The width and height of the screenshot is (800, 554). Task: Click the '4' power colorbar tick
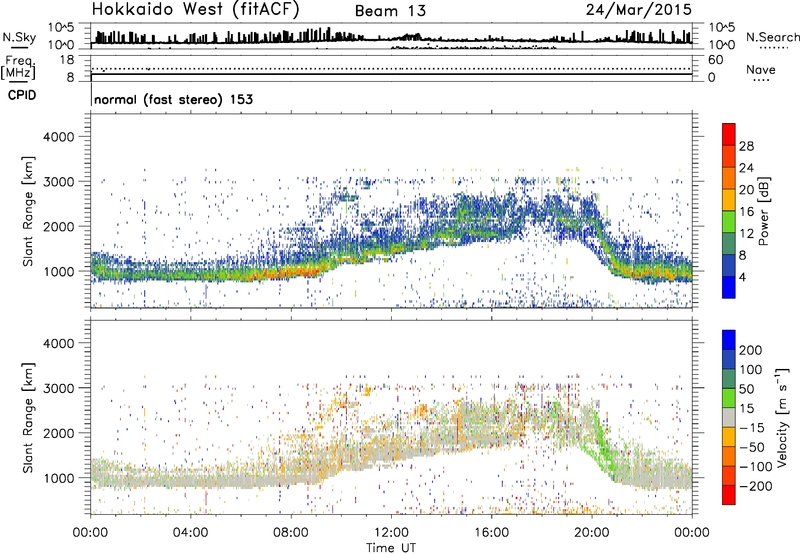click(x=742, y=277)
